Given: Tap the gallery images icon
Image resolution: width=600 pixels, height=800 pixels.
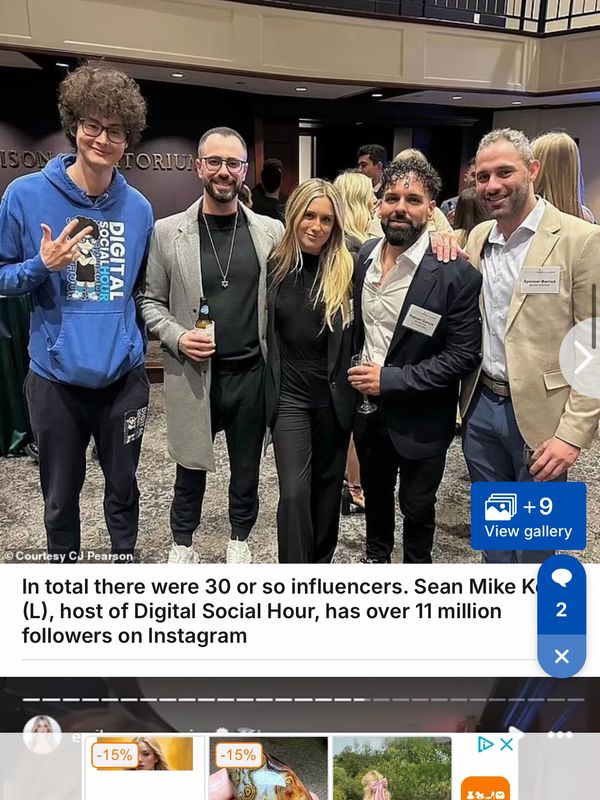Looking at the screenshot, I should coord(500,507).
